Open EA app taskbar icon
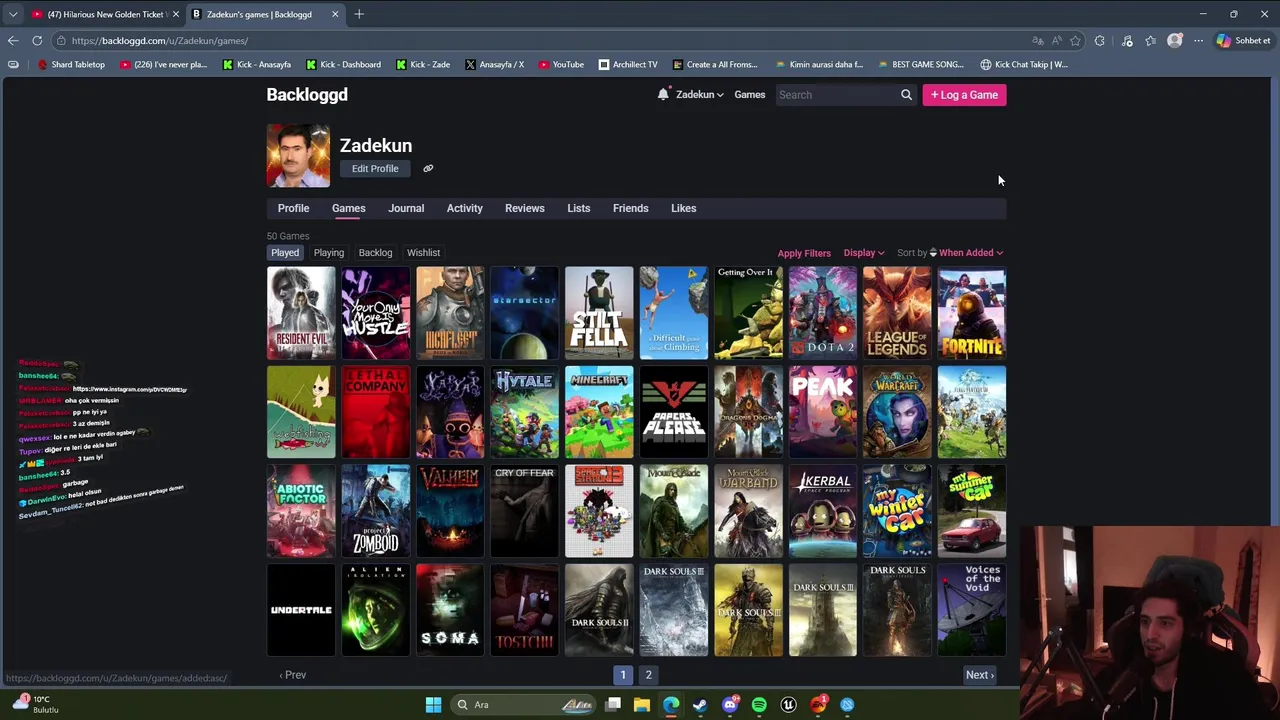1280x720 pixels. pos(818,705)
